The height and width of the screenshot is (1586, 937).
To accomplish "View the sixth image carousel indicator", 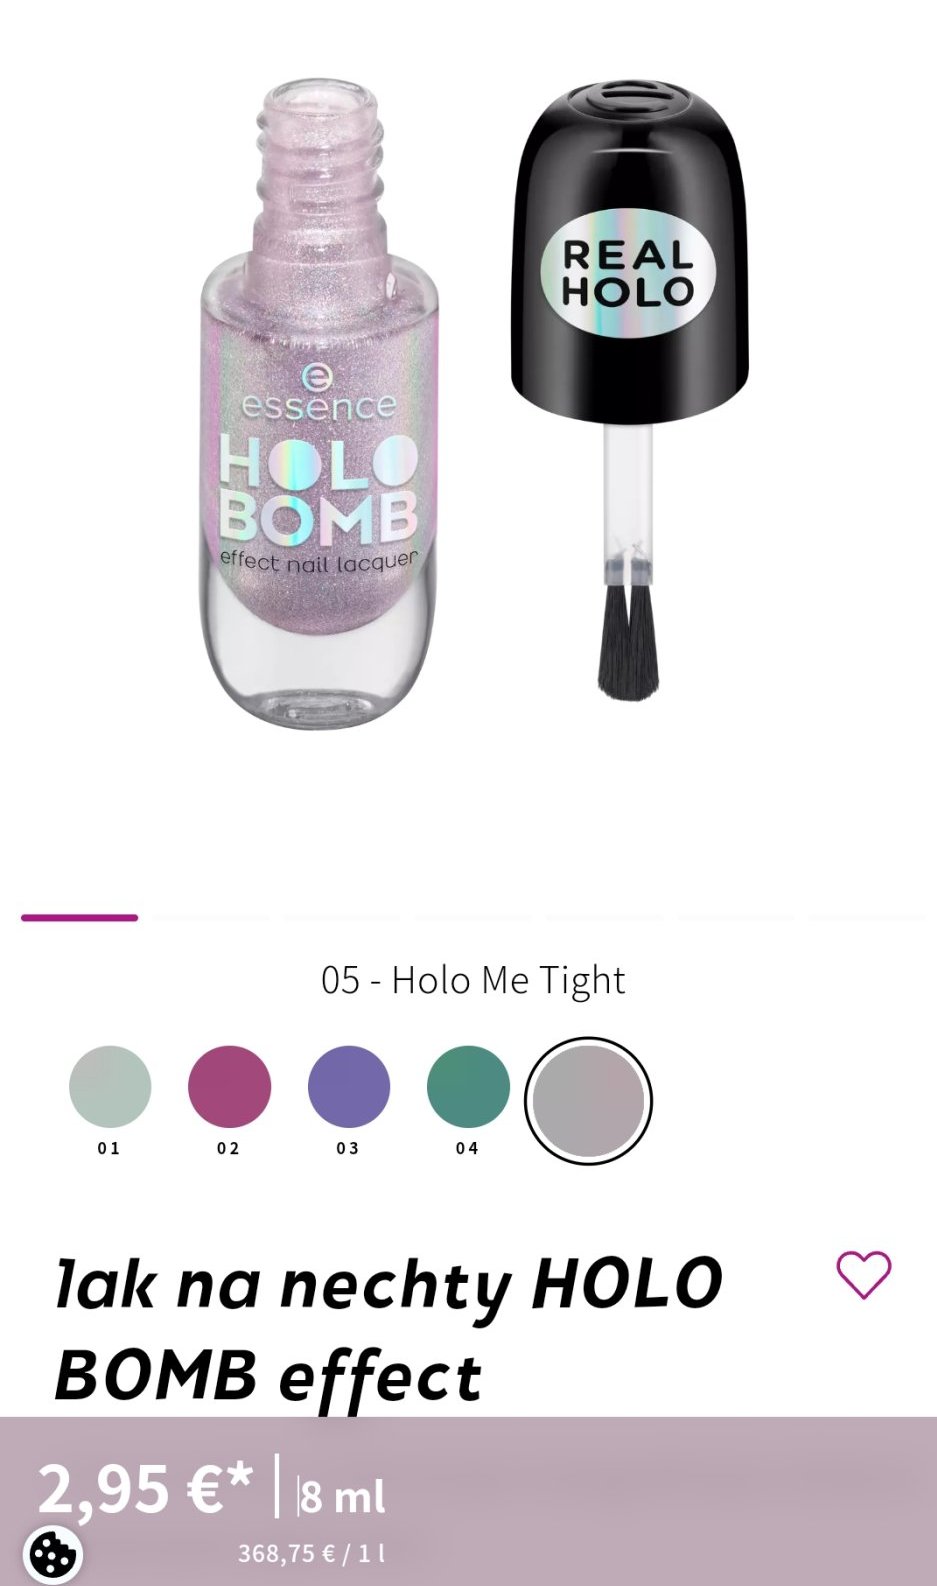I will pos(735,917).
